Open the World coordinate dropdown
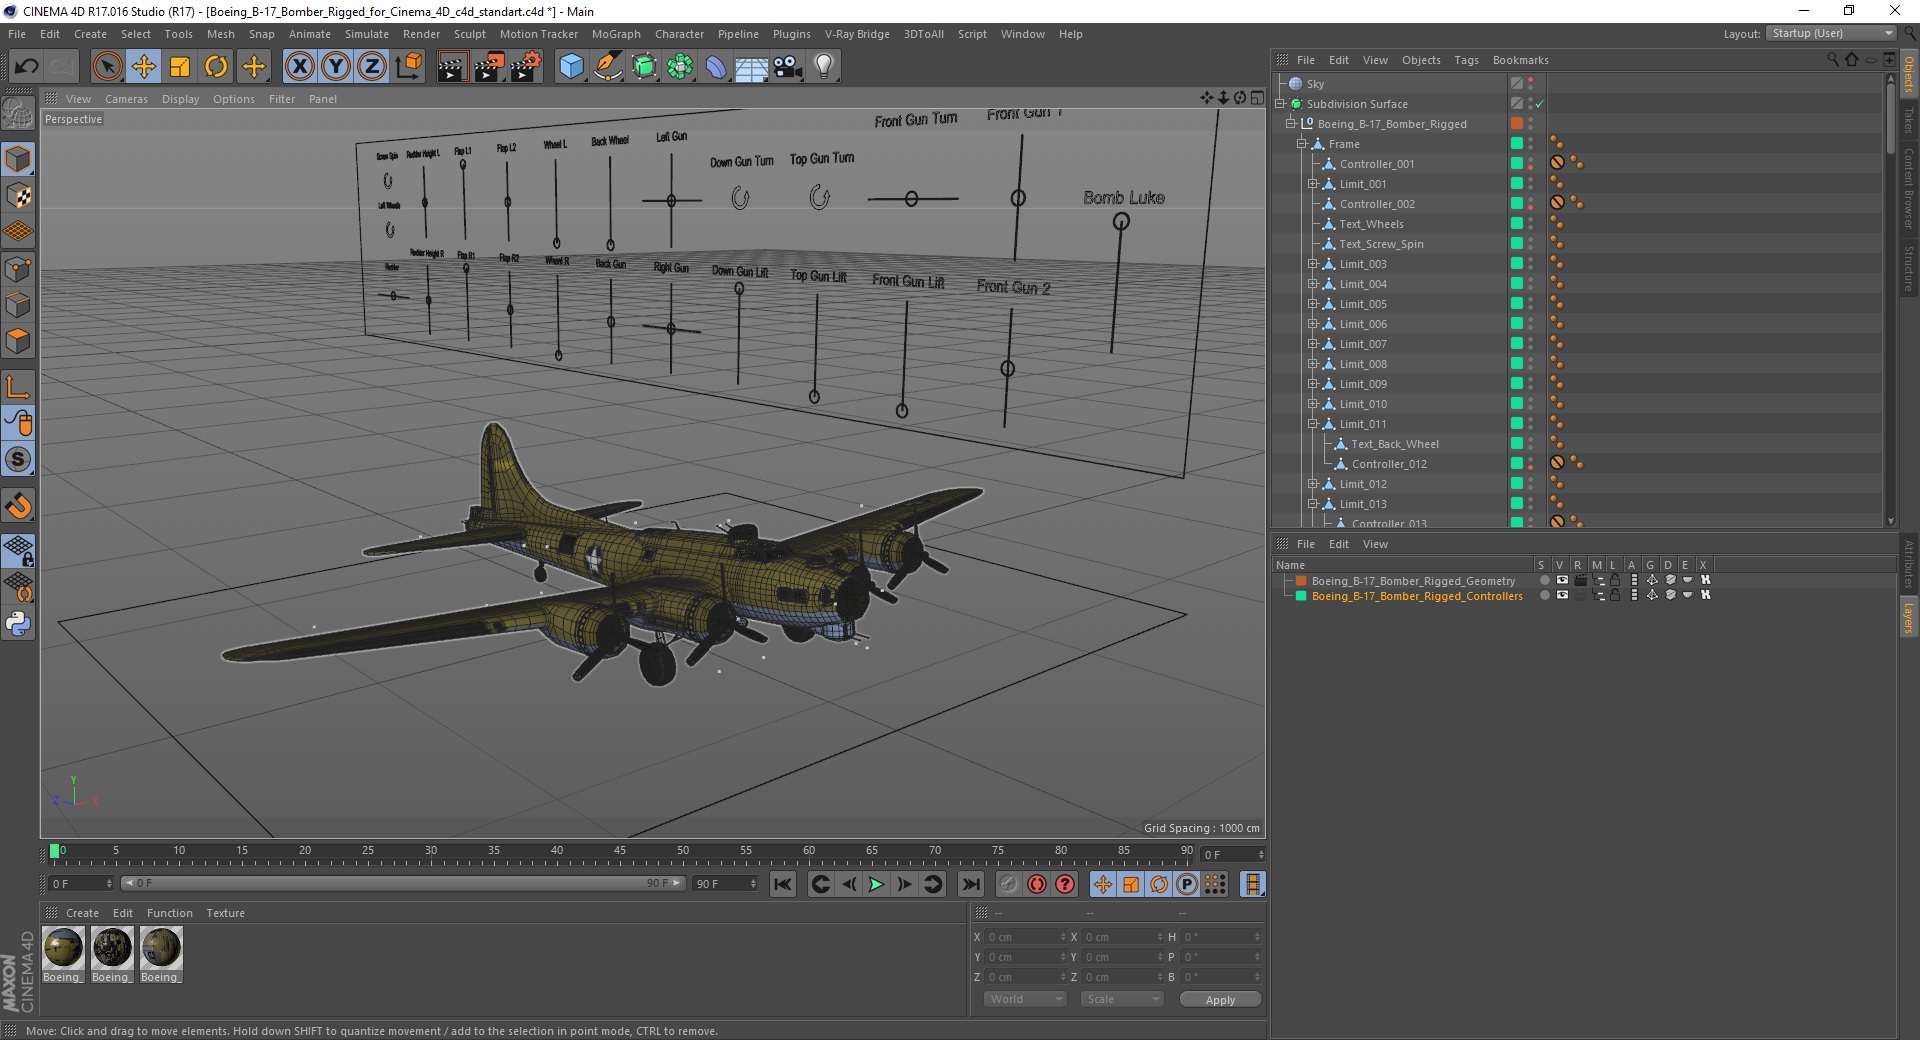Screen dimensions: 1920x1040 point(1025,999)
